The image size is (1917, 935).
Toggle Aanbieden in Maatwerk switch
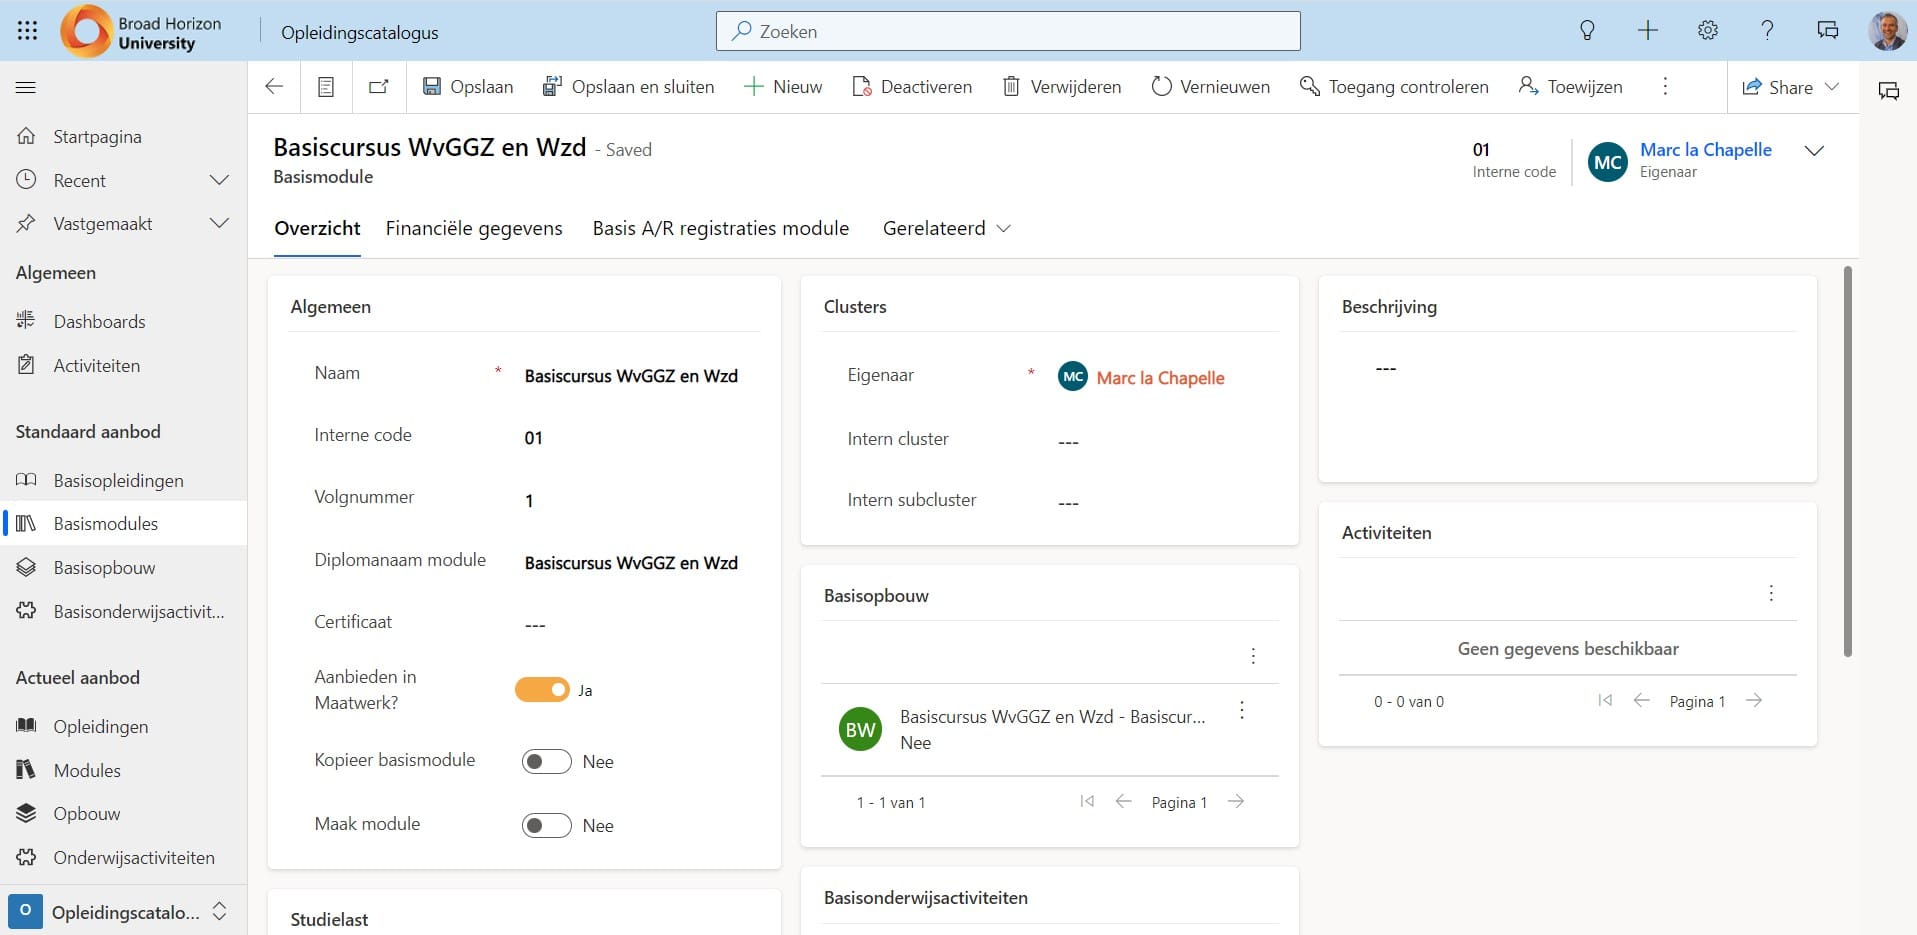(x=542, y=690)
